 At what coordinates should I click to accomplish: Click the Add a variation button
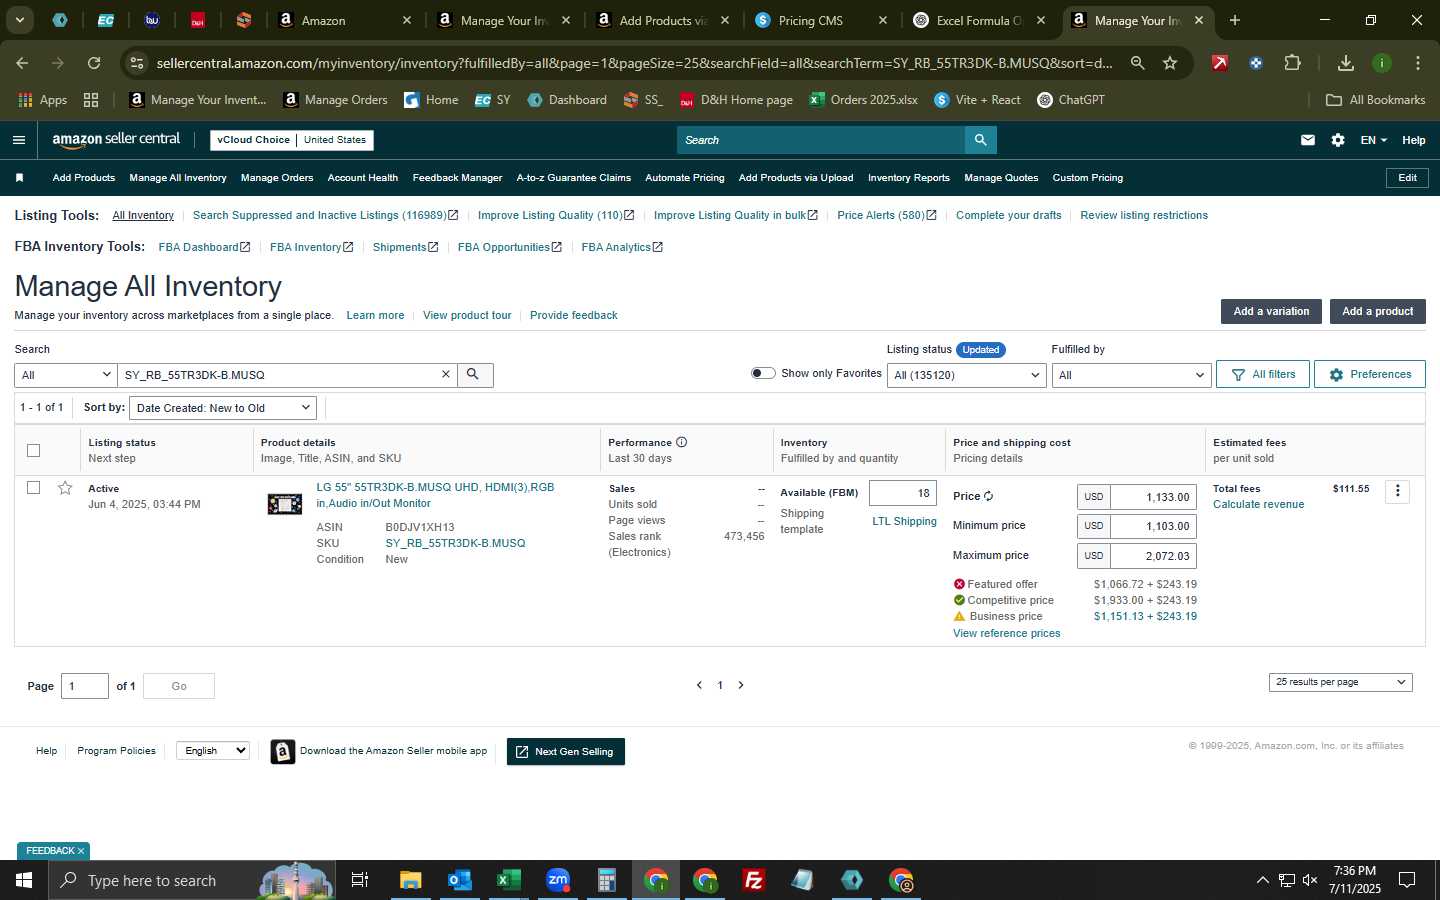pos(1271,311)
